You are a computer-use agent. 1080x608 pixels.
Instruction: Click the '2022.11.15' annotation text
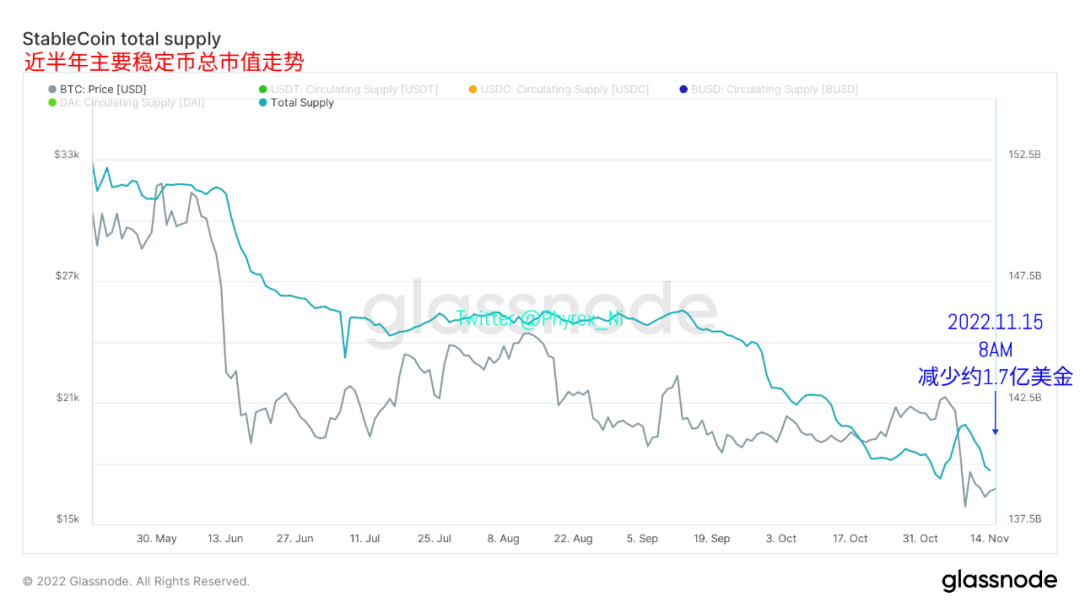pyautogui.click(x=995, y=322)
